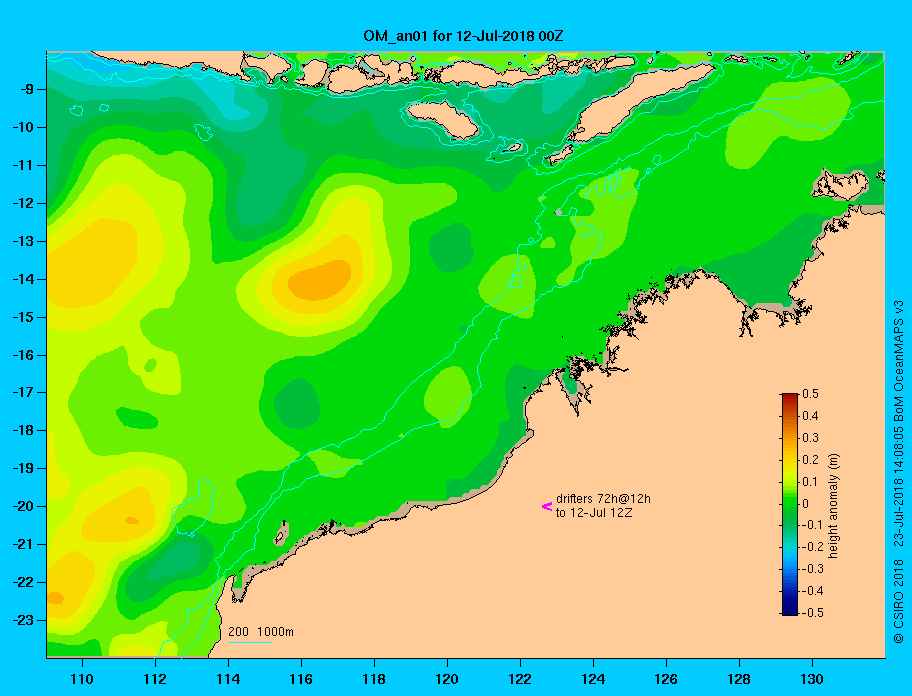912x696 pixels.
Task: Click latitude axis label -9
Action: point(27,90)
